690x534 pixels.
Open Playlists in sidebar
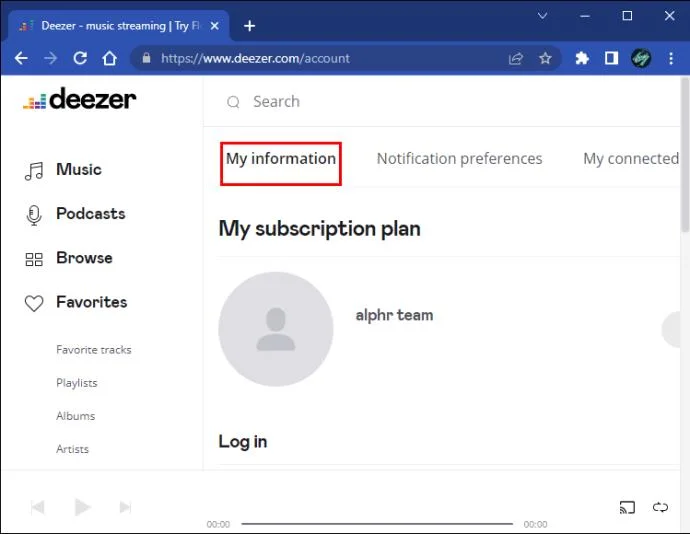point(77,383)
